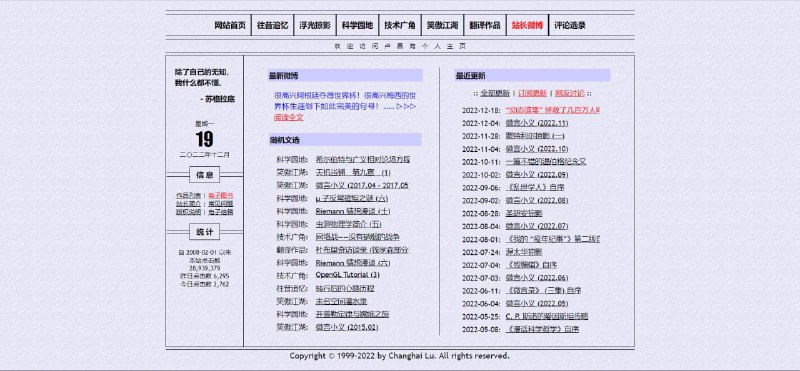Click the 最近更新 section heading
This screenshot has height=371, width=800.
pyautogui.click(x=470, y=76)
